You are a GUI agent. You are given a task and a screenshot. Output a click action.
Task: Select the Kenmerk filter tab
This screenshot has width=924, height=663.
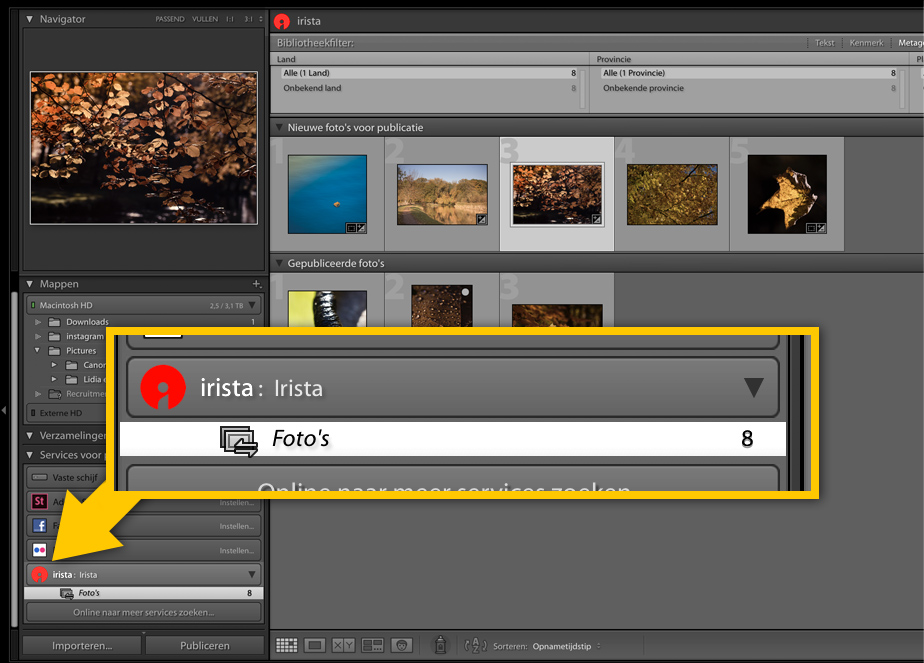(x=866, y=43)
